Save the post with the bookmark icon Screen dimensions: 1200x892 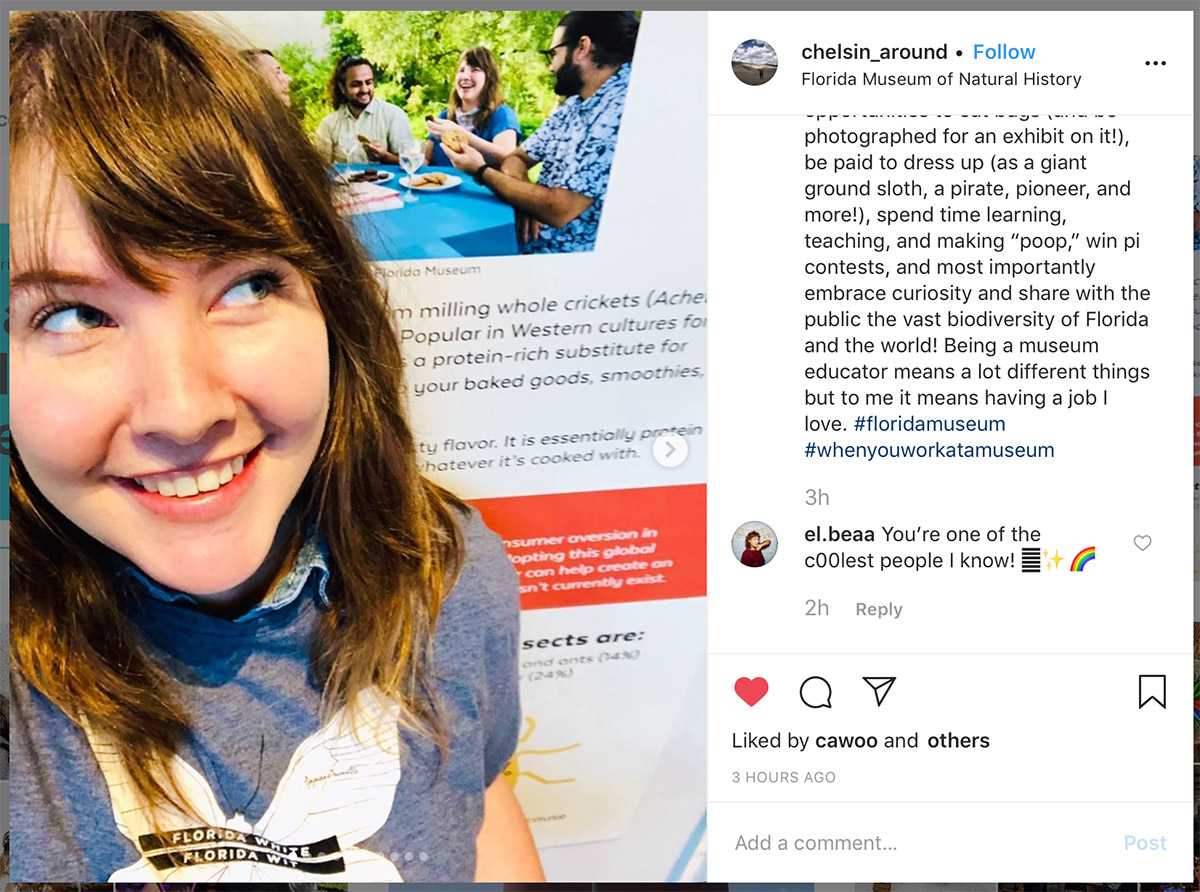[x=1152, y=692]
